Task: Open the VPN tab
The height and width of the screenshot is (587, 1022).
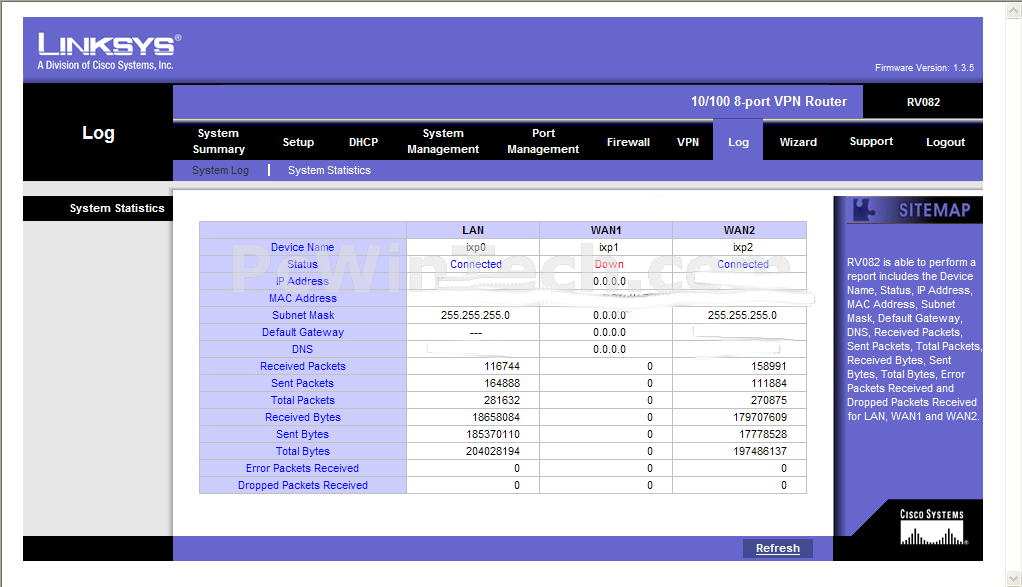Action: tap(688, 142)
